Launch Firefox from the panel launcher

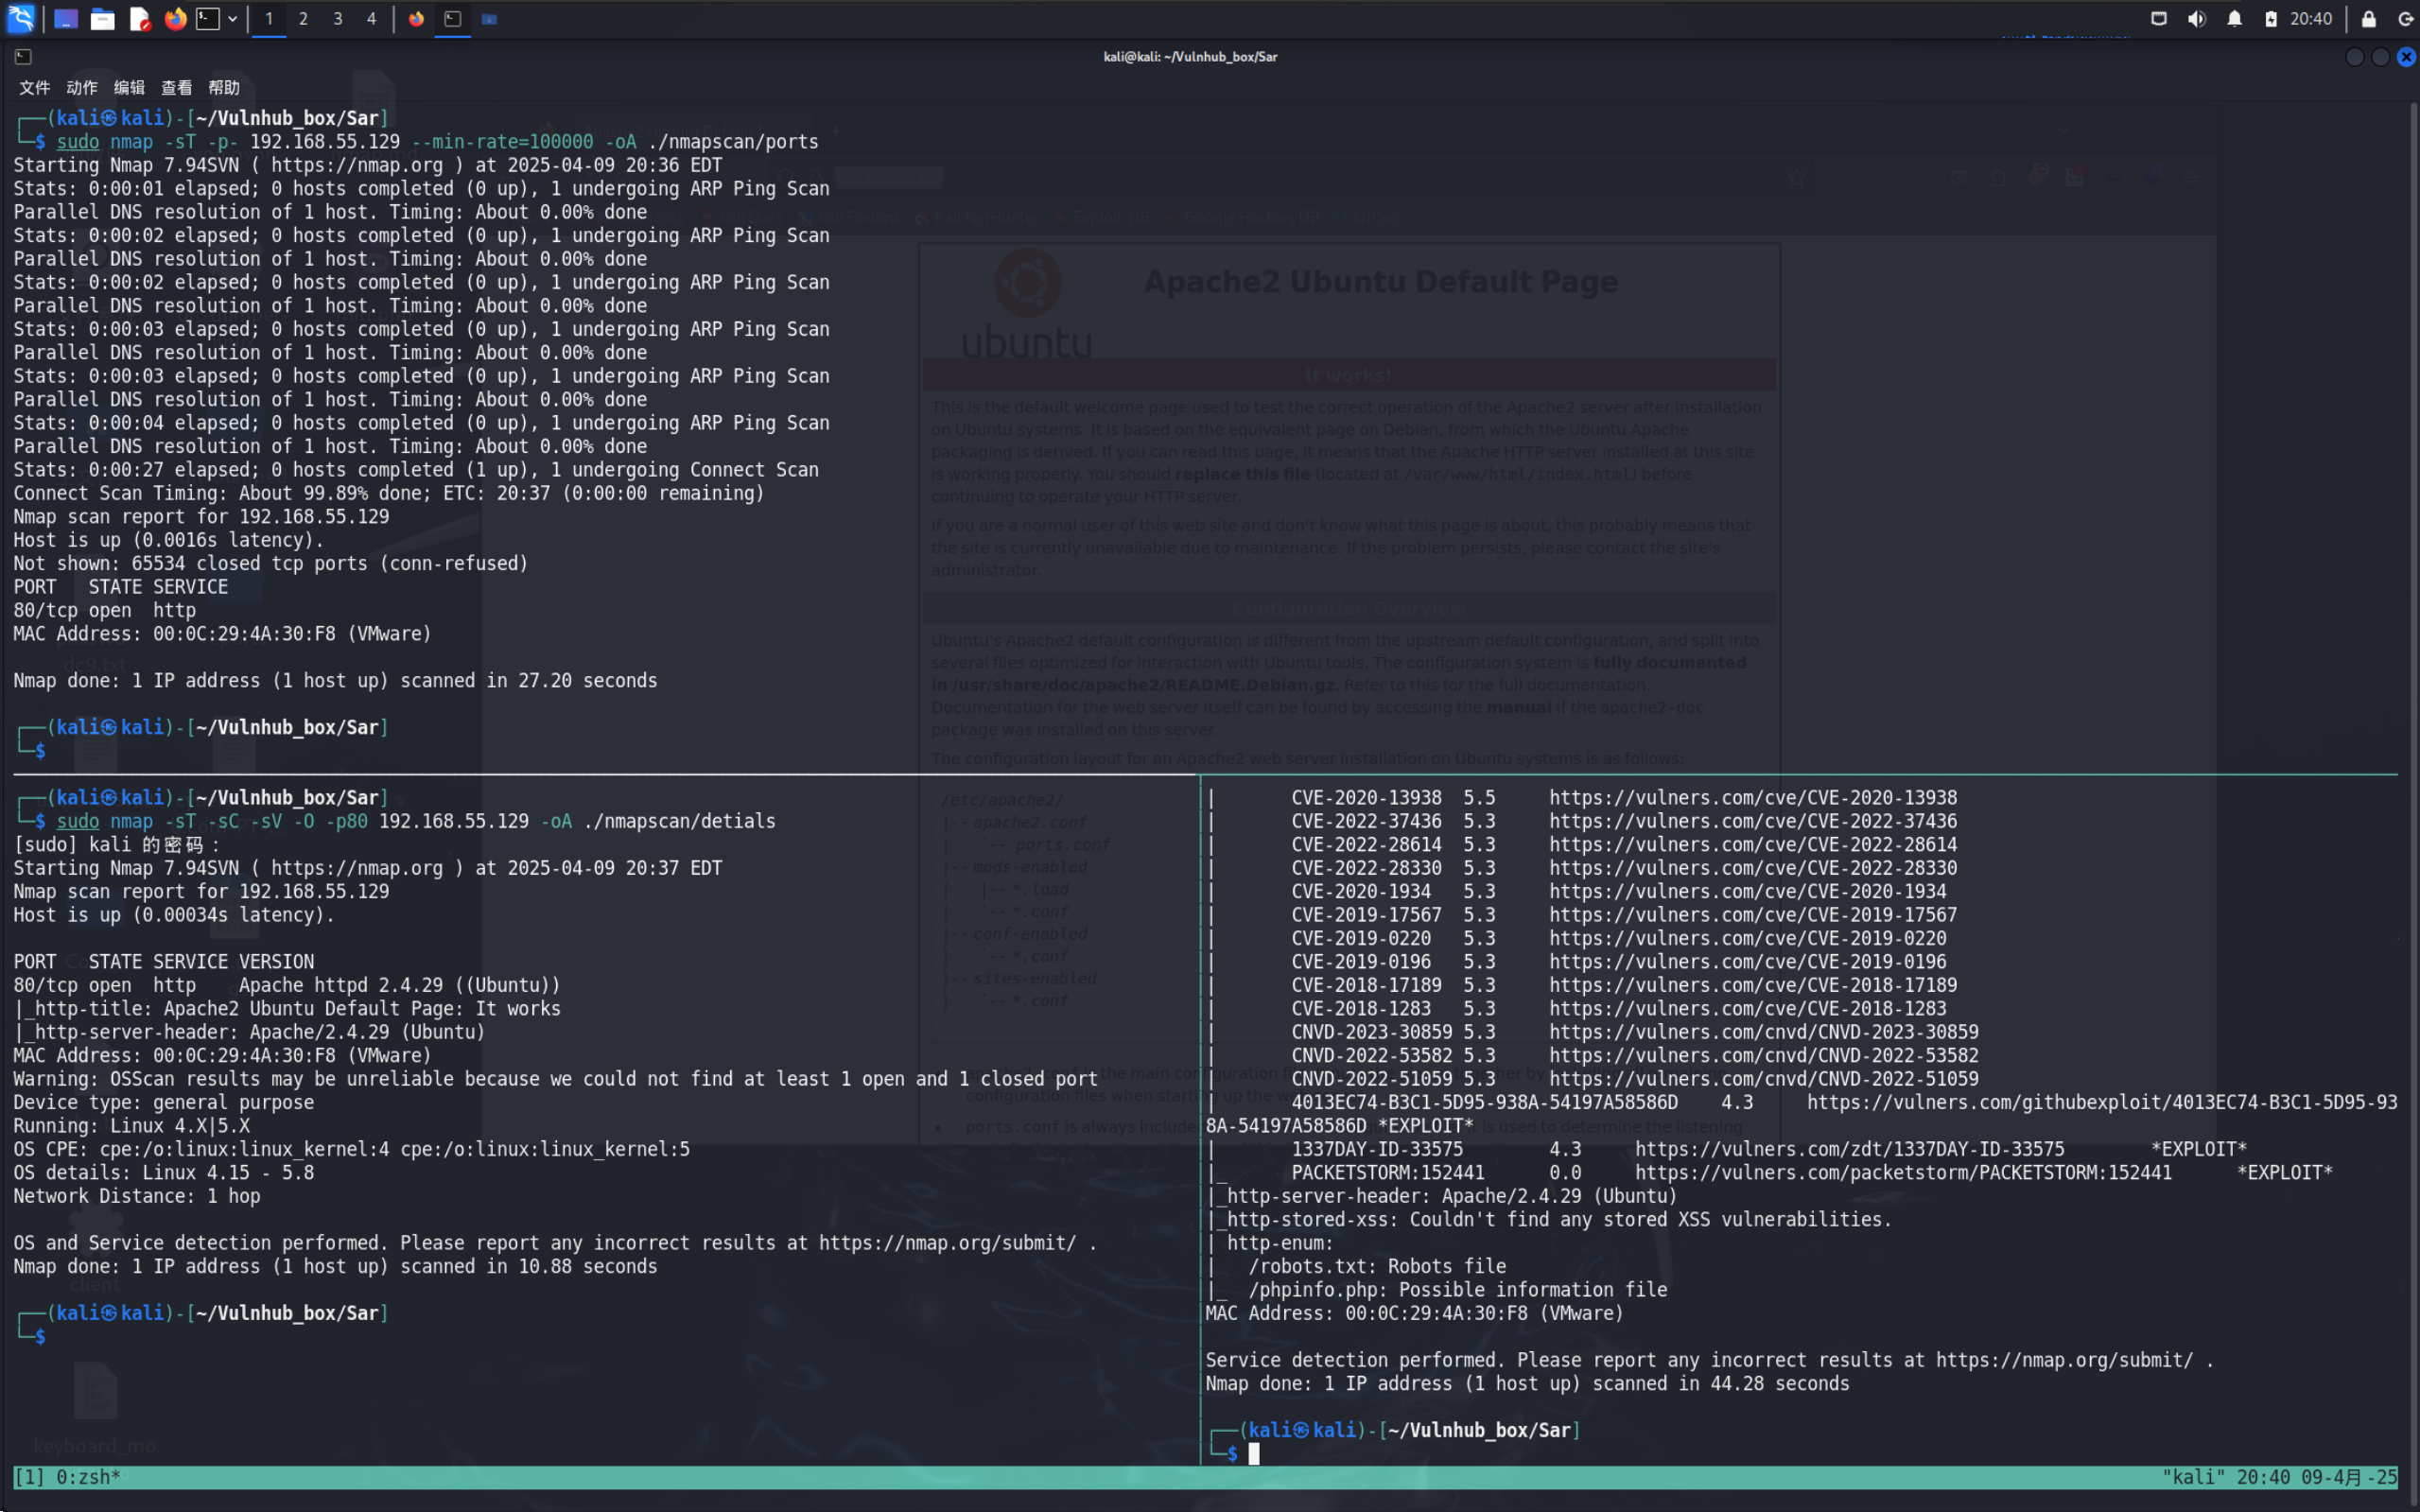tap(175, 19)
